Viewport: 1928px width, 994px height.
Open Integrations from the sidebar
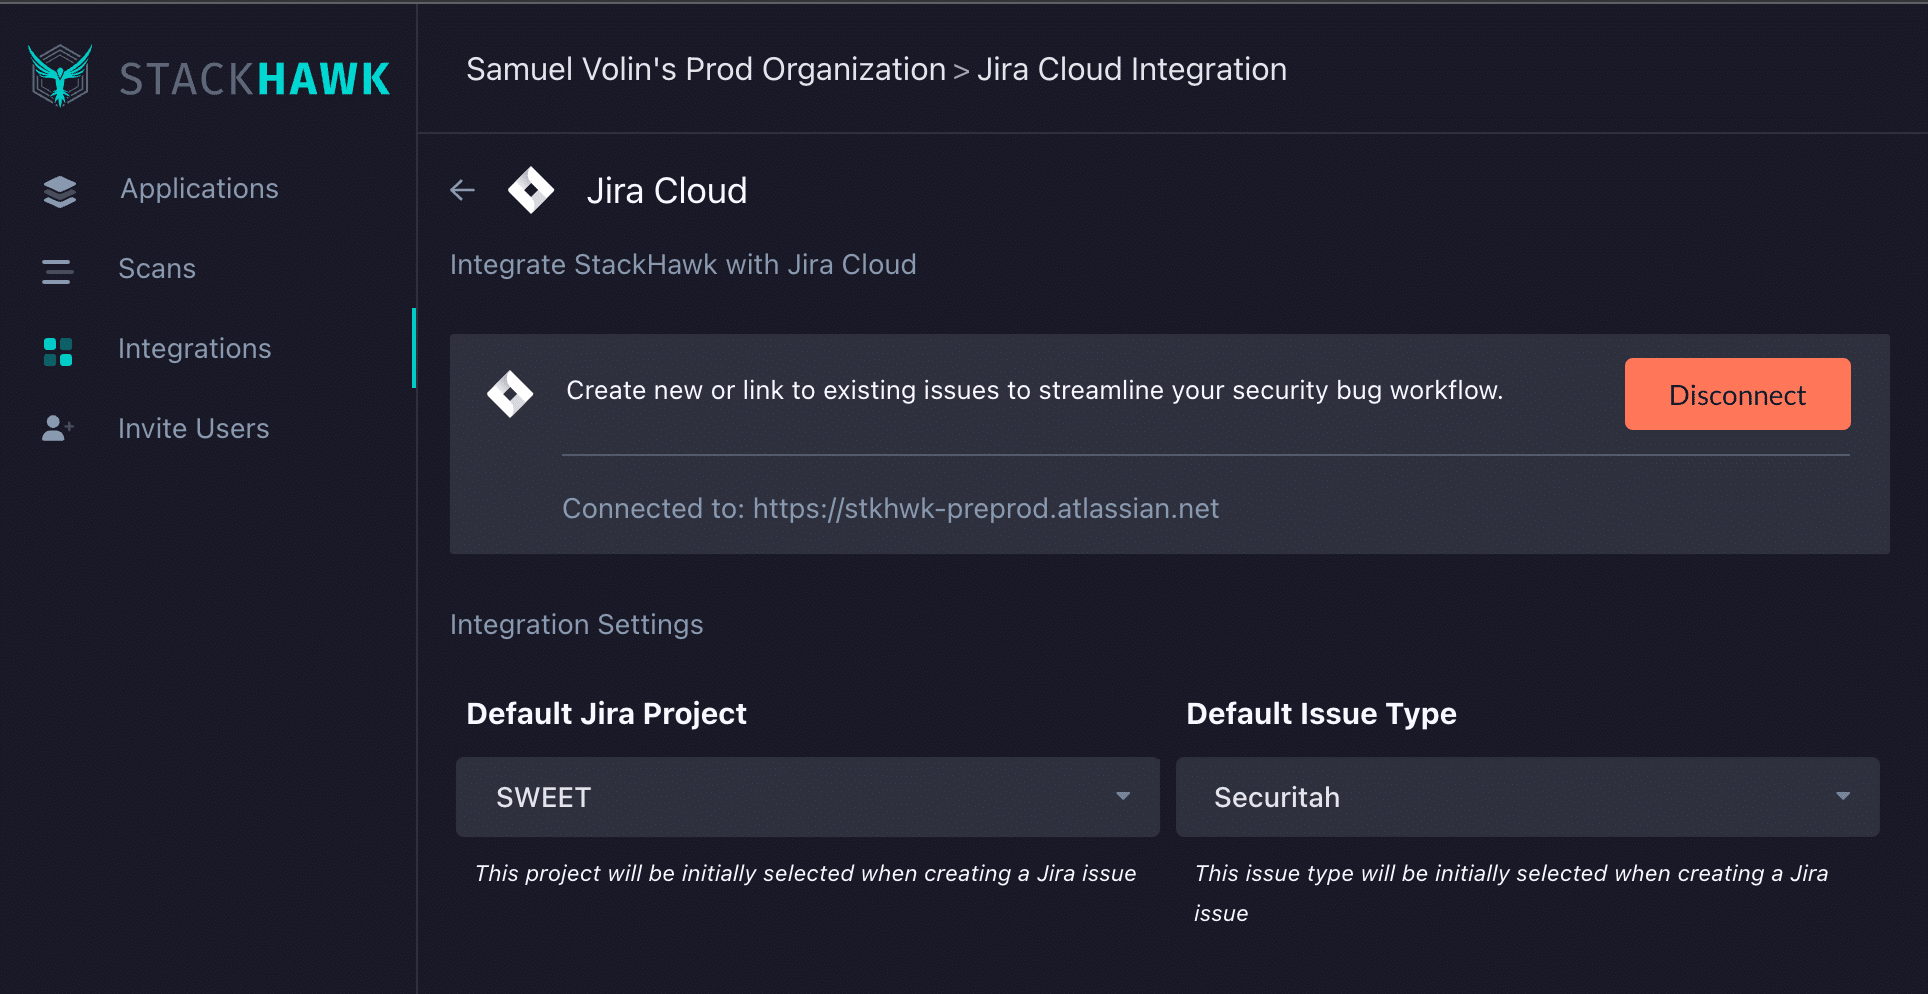coord(195,349)
